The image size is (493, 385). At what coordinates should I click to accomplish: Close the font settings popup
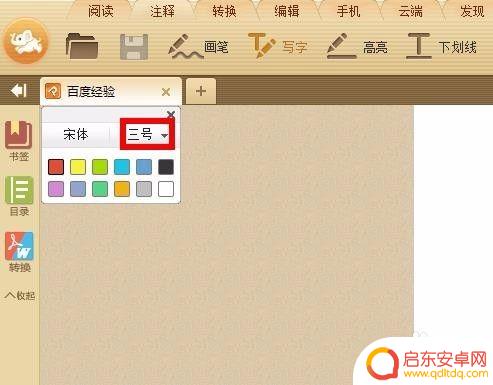pyautogui.click(x=171, y=114)
